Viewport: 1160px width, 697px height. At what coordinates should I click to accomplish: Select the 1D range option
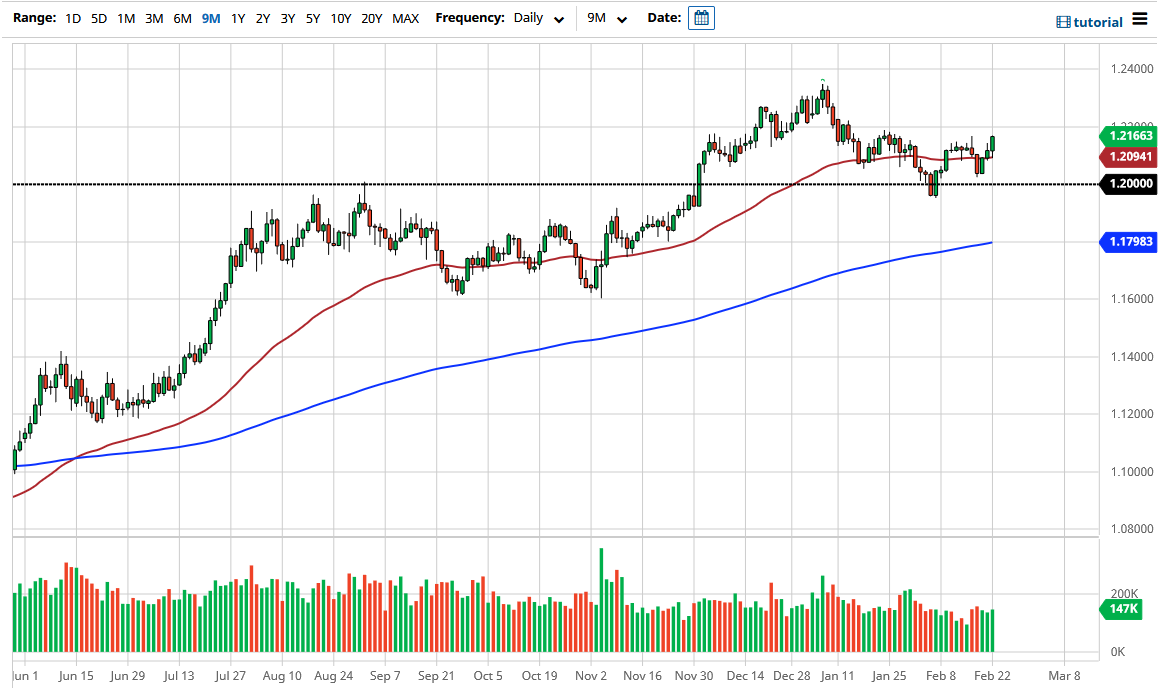click(x=71, y=18)
